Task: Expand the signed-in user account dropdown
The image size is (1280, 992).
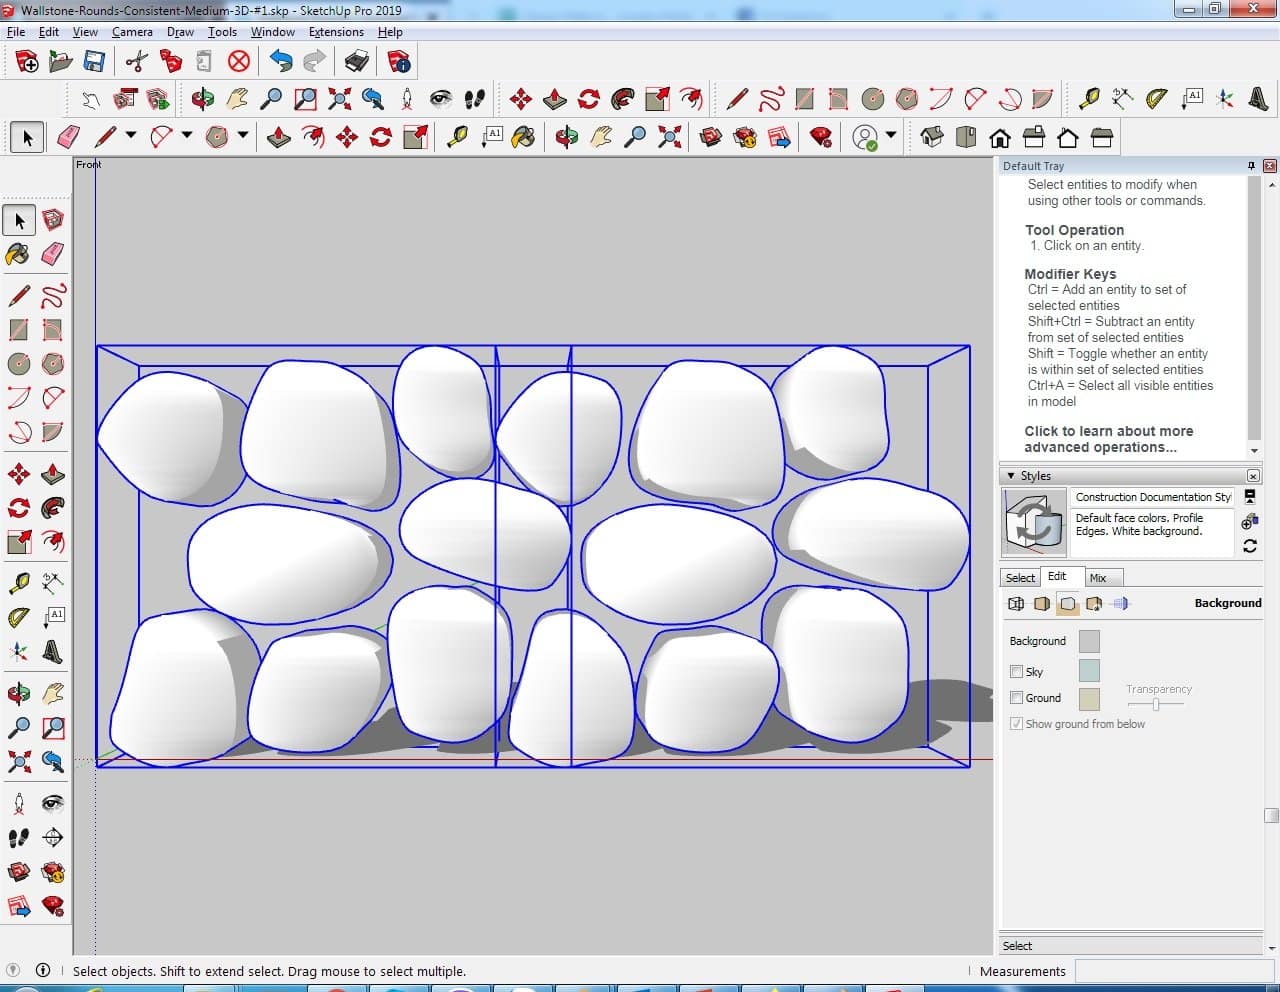Action: click(891, 135)
